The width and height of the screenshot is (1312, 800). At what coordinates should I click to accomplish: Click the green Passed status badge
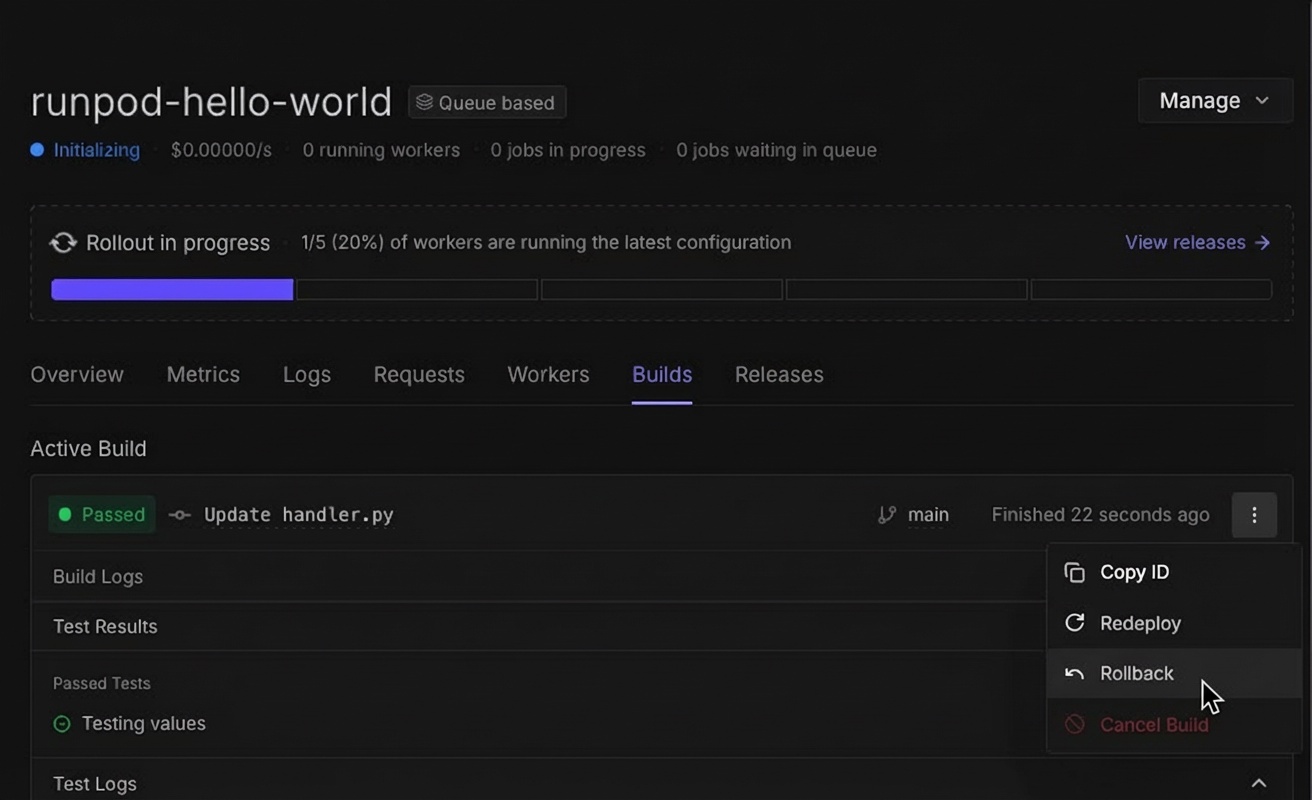[102, 515]
